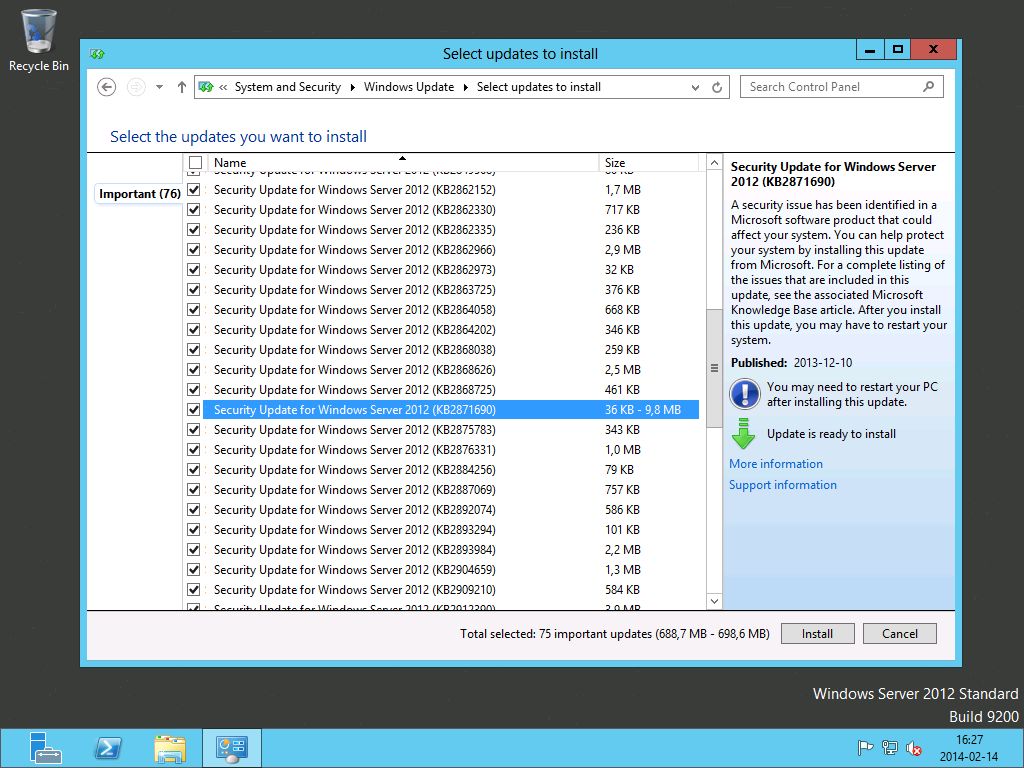Click the window title bar system icon
This screenshot has height=768, width=1024.
pos(98,54)
